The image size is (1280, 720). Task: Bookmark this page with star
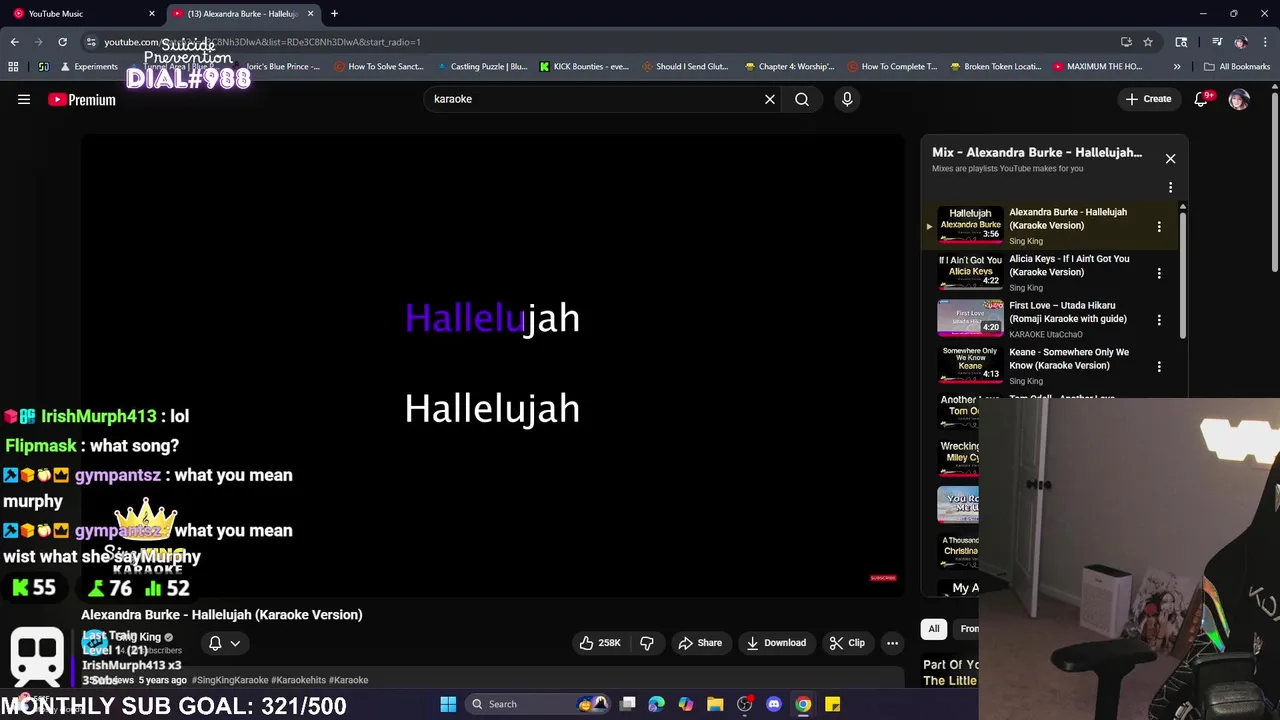pyautogui.click(x=1148, y=42)
